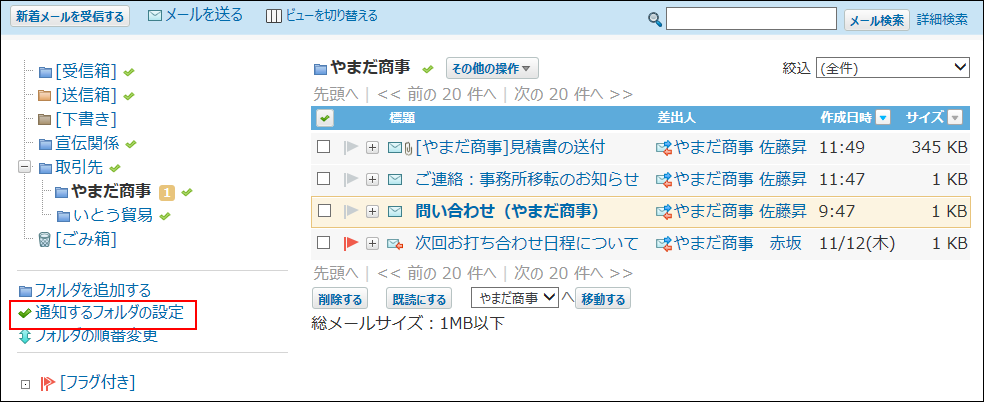Expand preview of 問い合わせ（やまだ商事）
984x402 pixels.
pyautogui.click(x=373, y=211)
